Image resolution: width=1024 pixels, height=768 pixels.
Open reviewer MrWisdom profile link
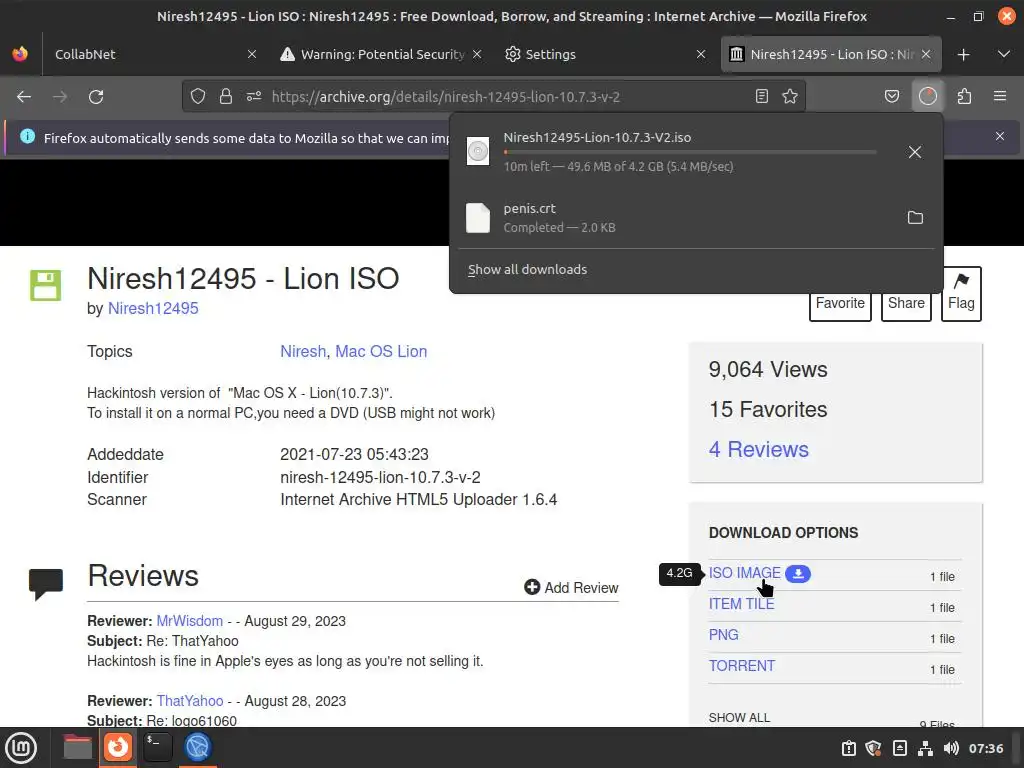(x=189, y=621)
